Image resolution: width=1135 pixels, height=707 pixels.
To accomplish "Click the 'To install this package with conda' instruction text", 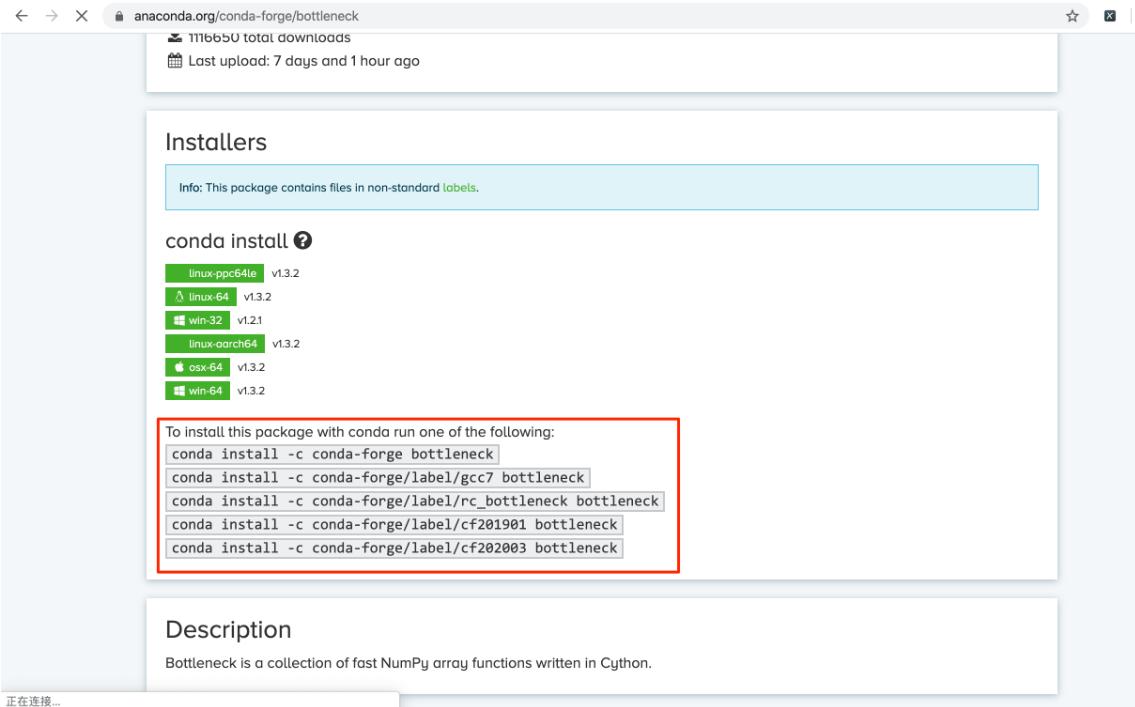I will click(x=360, y=432).
